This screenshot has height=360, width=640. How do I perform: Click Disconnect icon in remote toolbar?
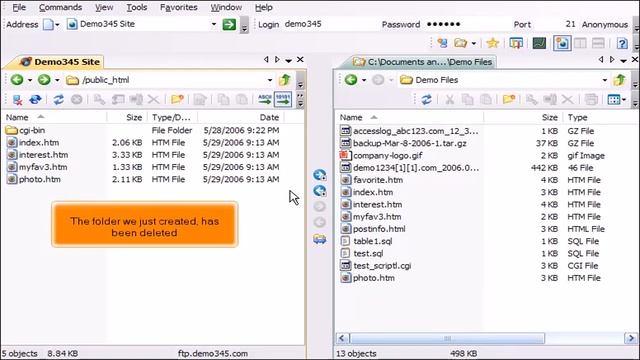(17, 99)
